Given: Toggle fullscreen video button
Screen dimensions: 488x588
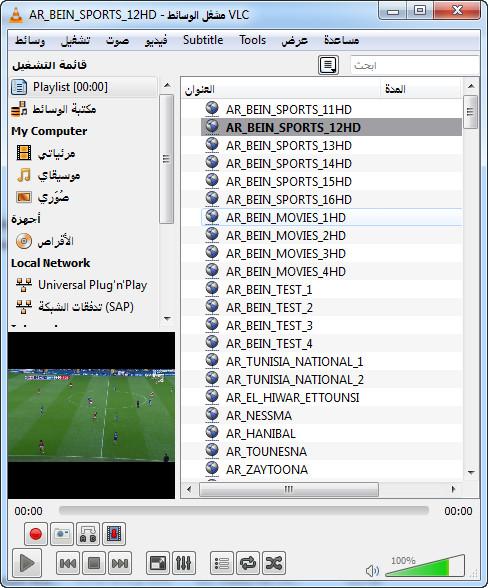Looking at the screenshot, I should click(158, 562).
